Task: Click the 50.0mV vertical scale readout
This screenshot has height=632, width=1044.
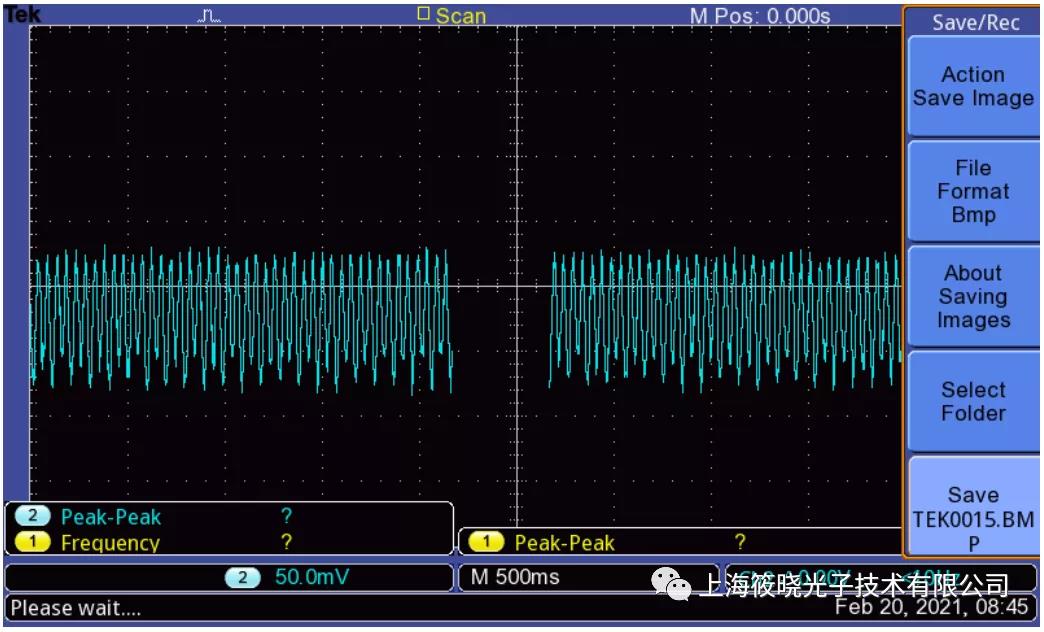Action: click(312, 577)
